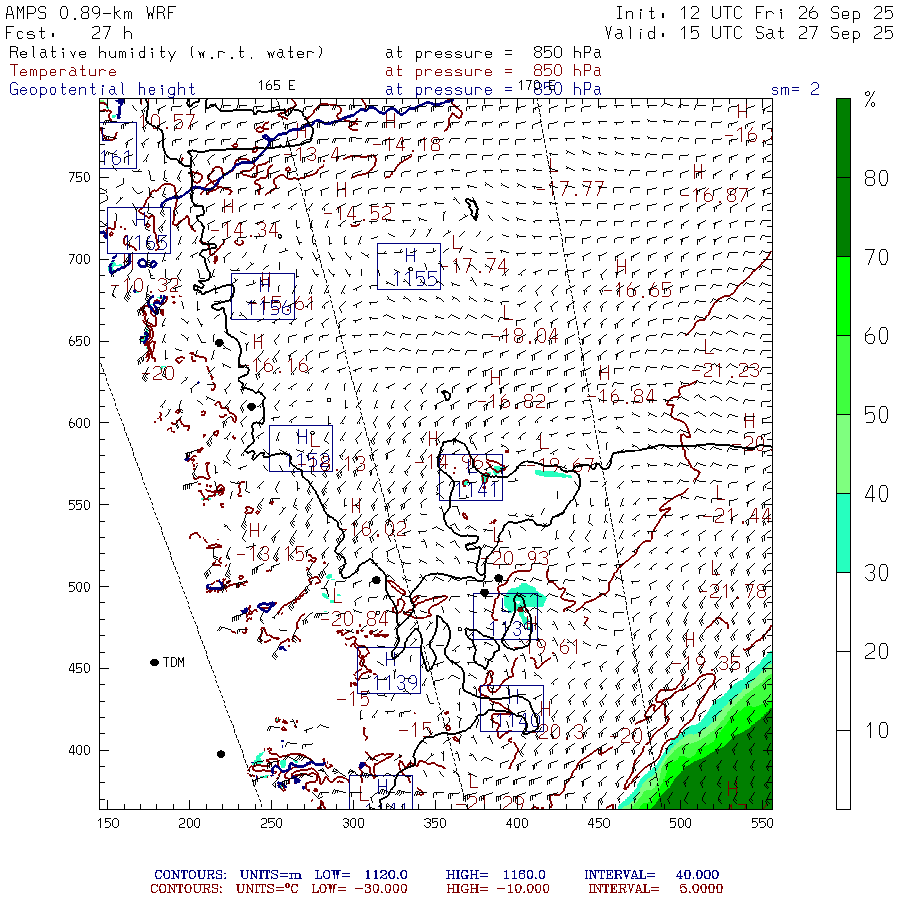Click the blue 'HIGH= 1160.0' contour text
Screen dimensions: 900x900
[495, 875]
